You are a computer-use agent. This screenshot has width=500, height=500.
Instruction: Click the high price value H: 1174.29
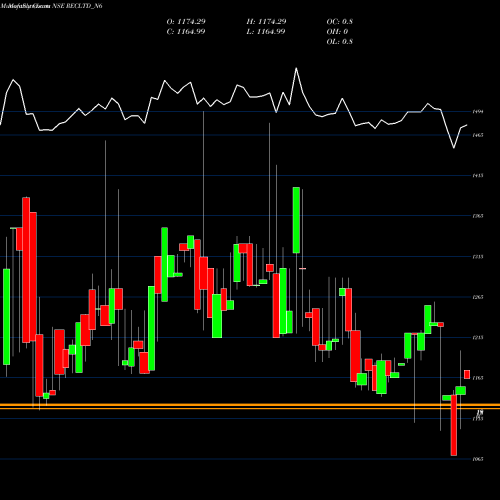pyautogui.click(x=266, y=22)
